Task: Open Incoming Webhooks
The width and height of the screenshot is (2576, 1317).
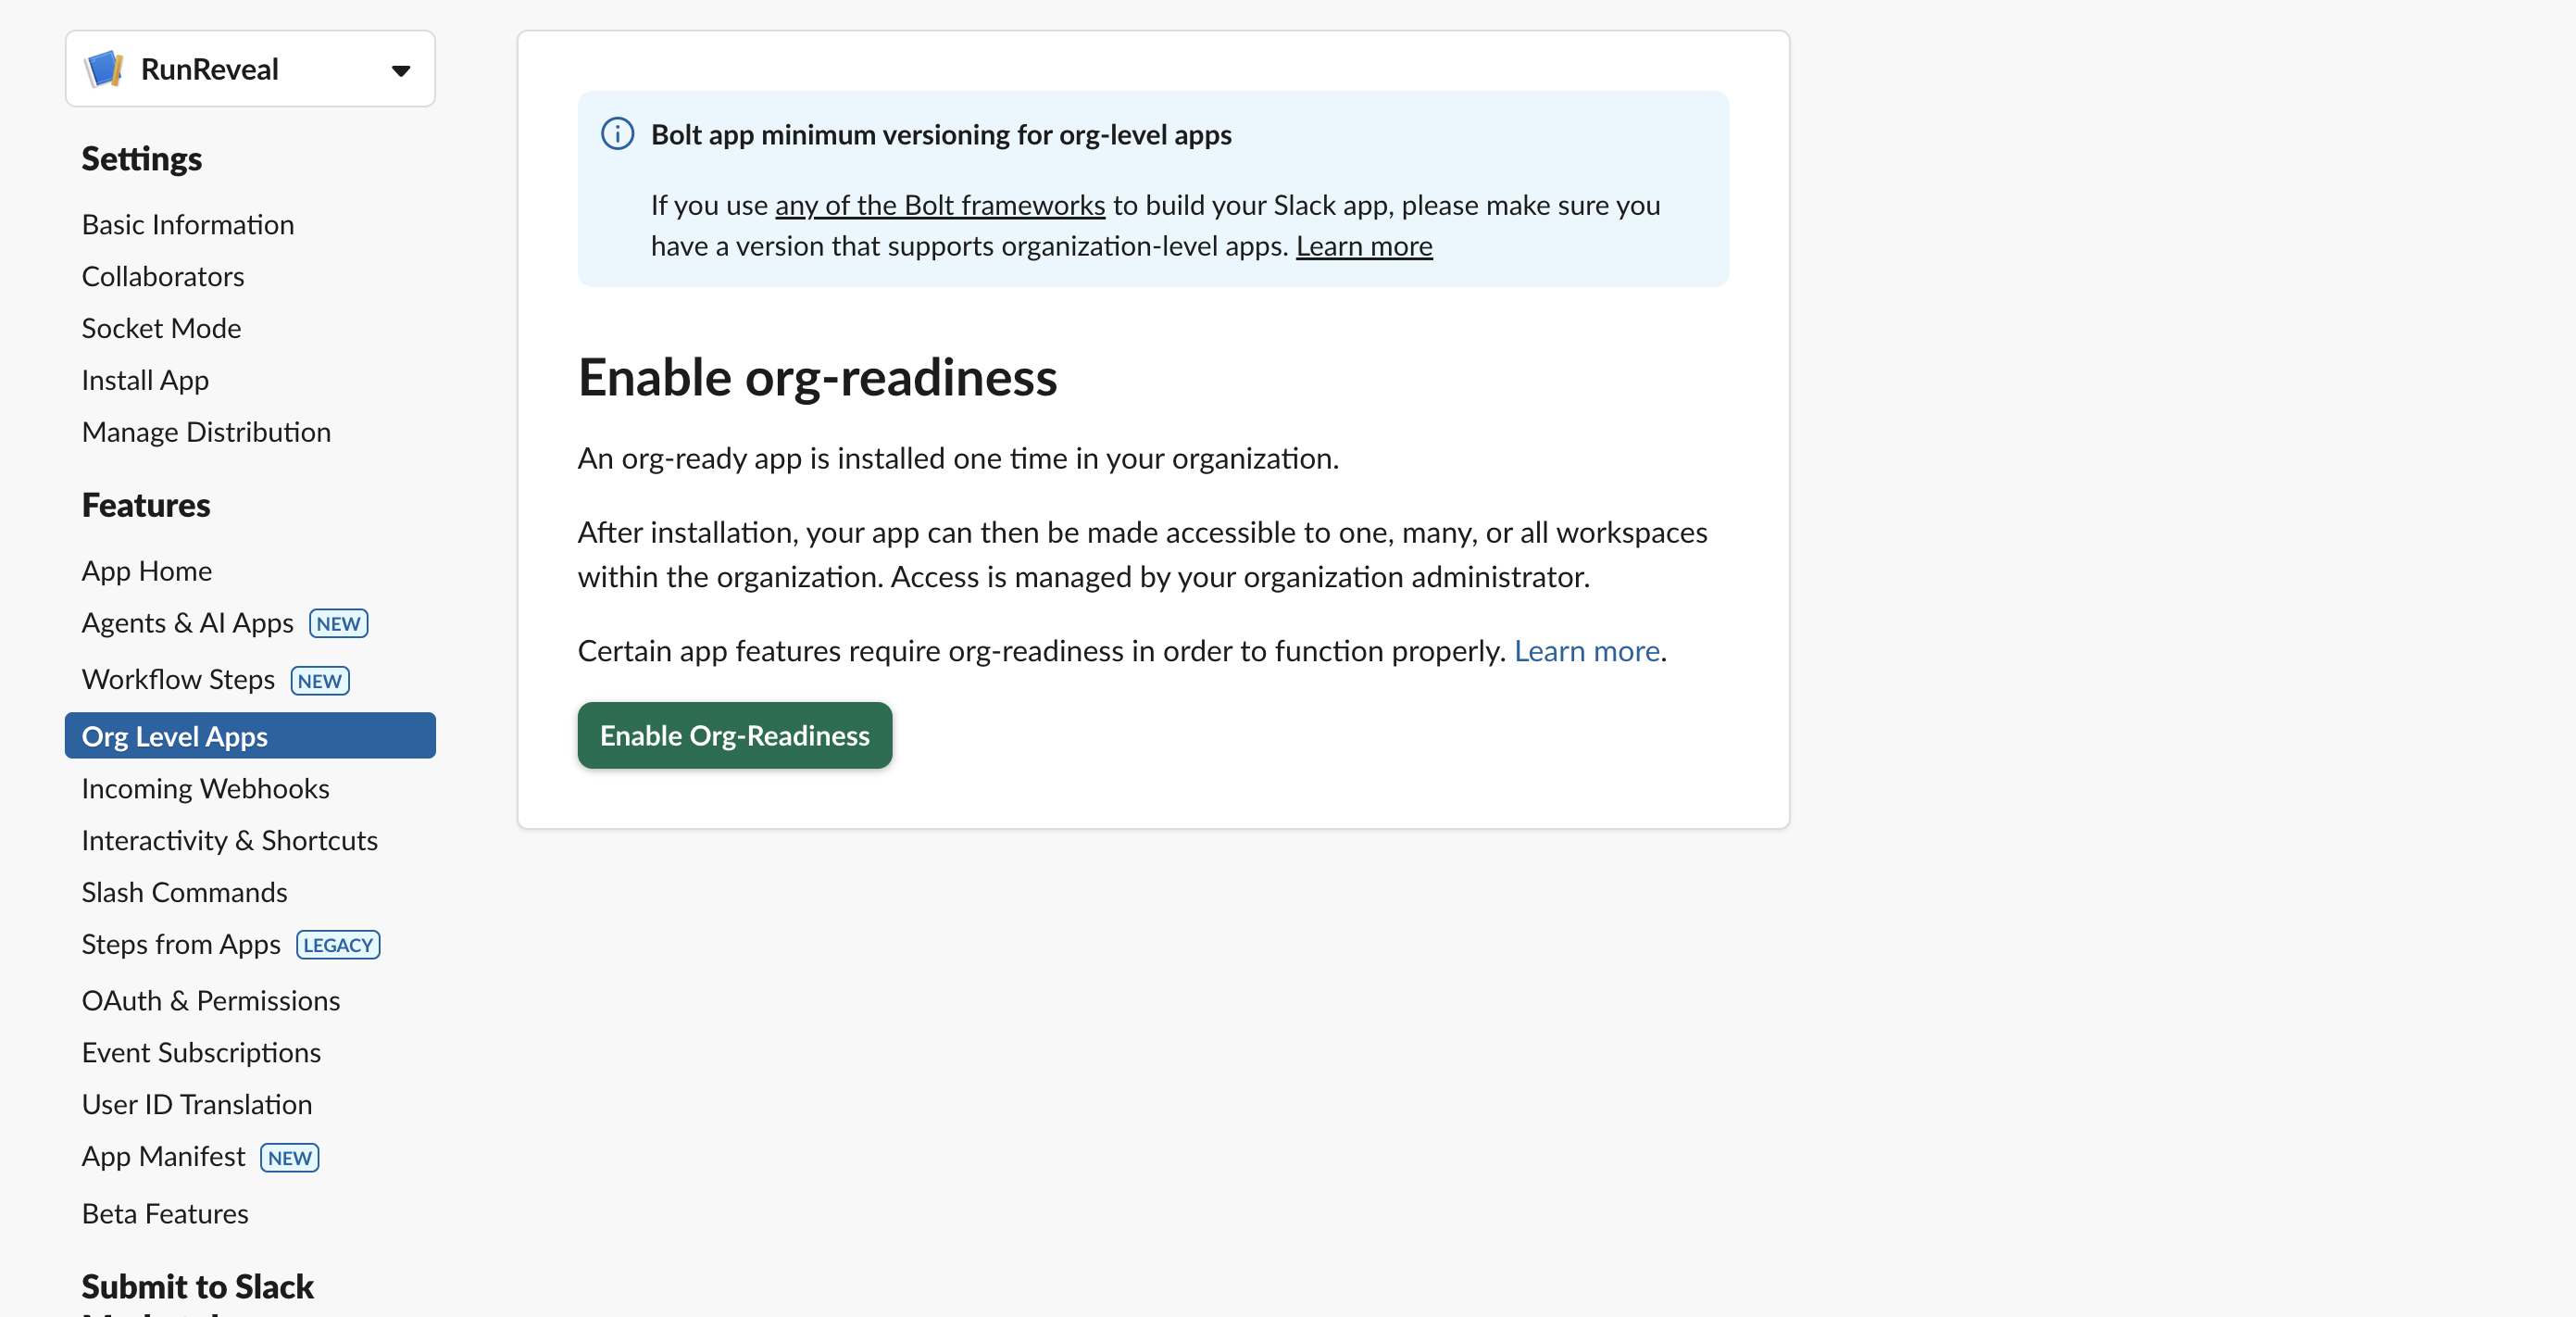Action: click(x=205, y=788)
